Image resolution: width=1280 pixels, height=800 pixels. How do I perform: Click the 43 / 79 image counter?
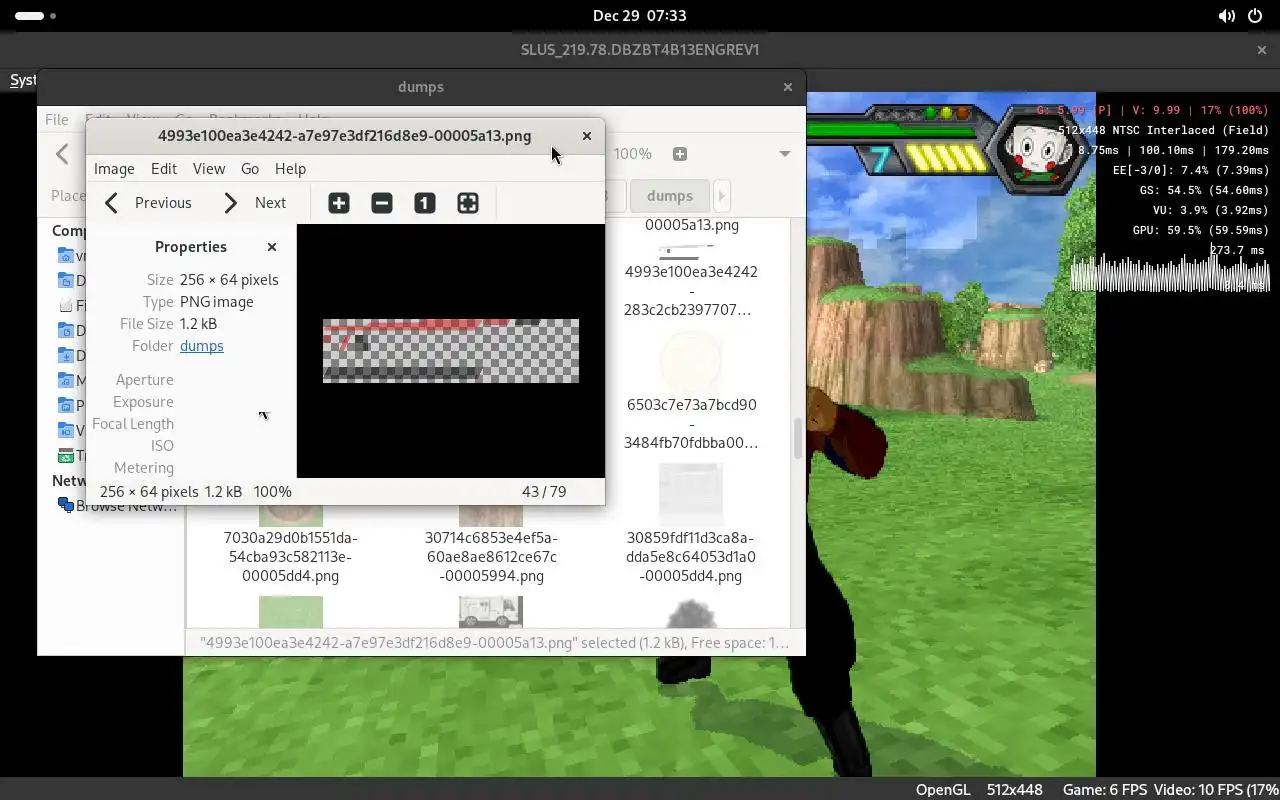[544, 492]
